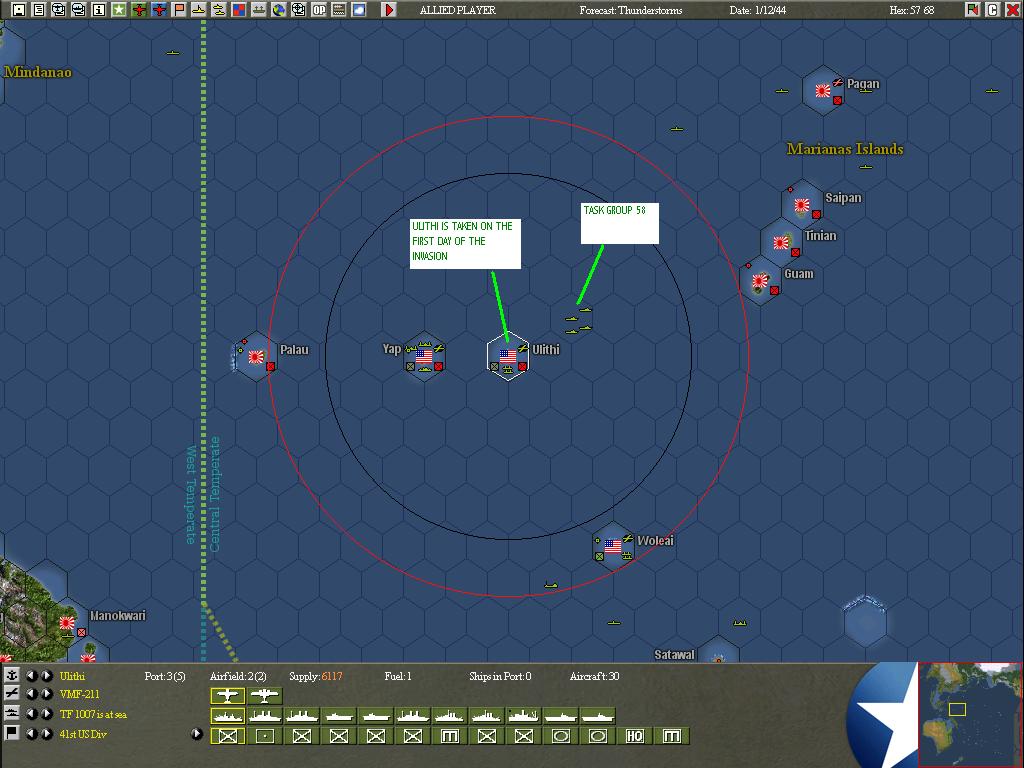The image size is (1024, 768).
Task: Select the HQ land unit icon
Action: point(634,736)
